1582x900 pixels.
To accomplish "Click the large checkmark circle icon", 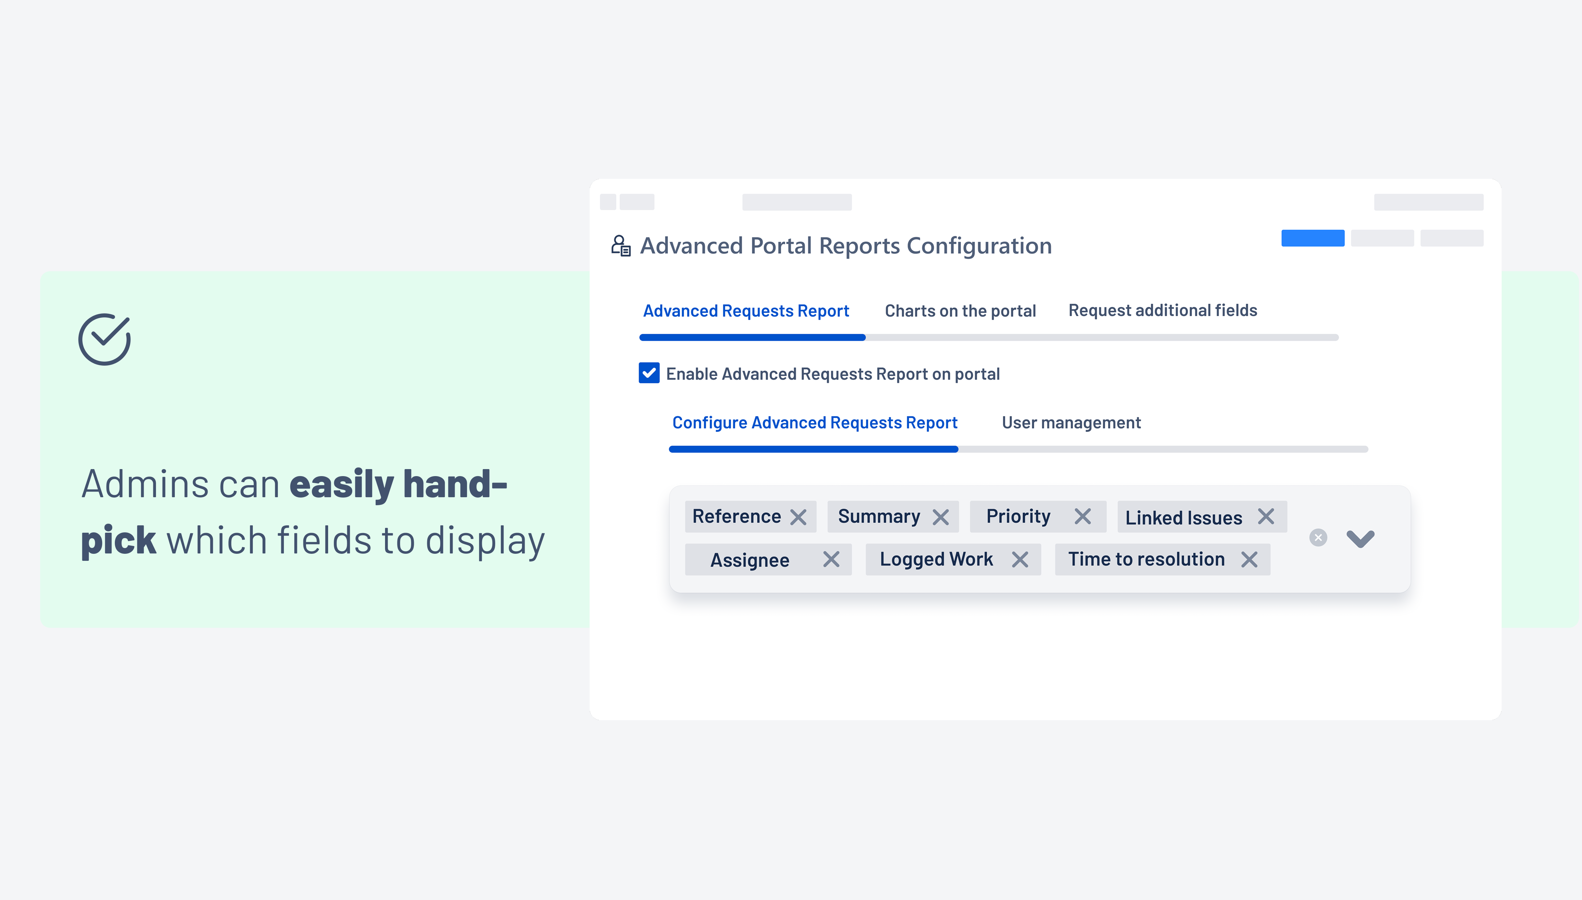I will [105, 339].
